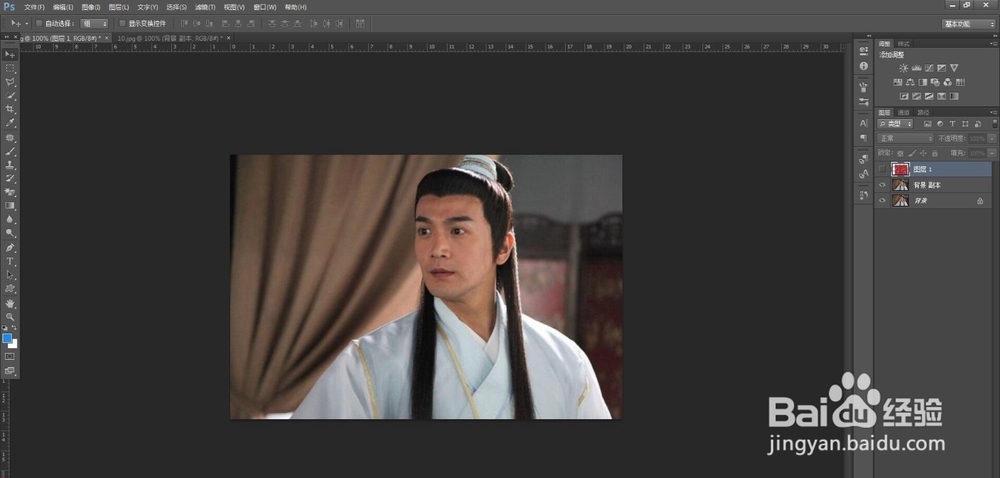Show 图层 1 layer visibility
1000x478 pixels.
[x=882, y=169]
